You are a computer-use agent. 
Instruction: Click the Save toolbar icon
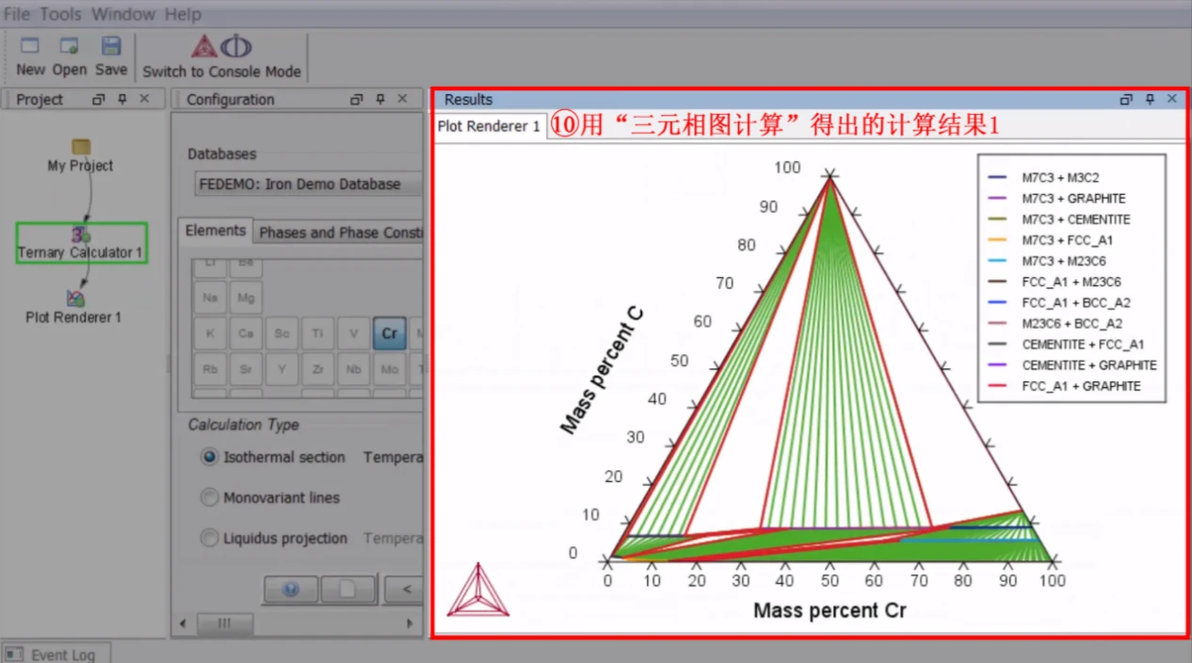pos(111,46)
